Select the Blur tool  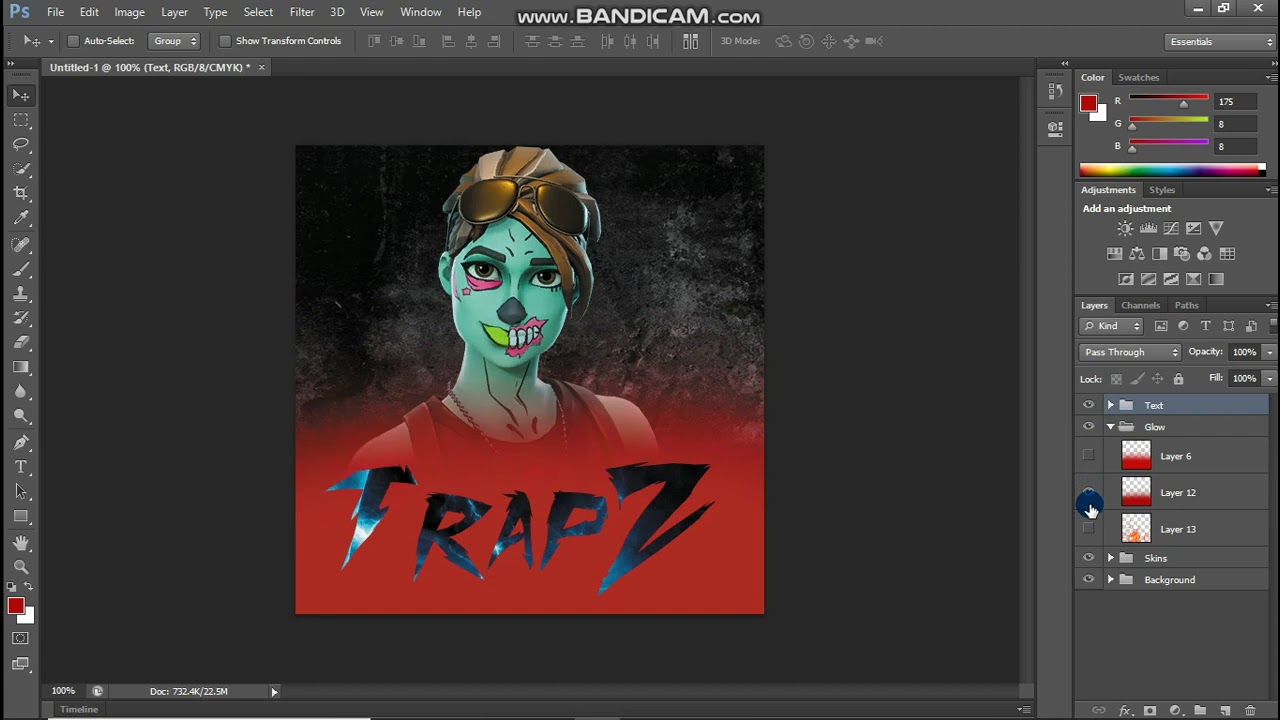click(21, 391)
